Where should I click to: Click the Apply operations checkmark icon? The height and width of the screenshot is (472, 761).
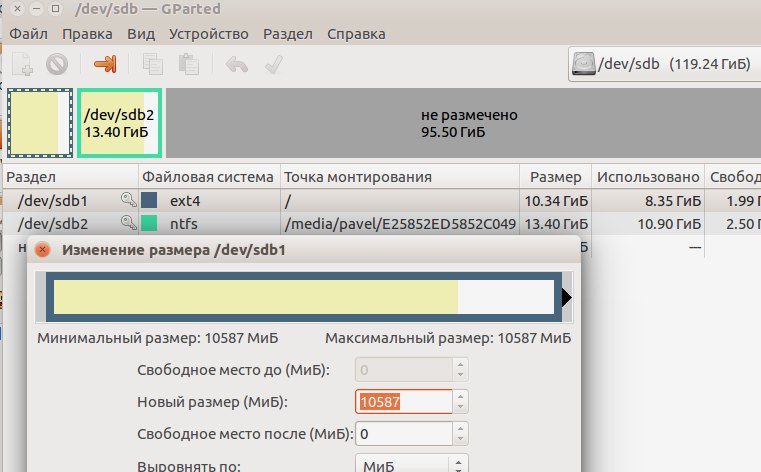tap(271, 65)
